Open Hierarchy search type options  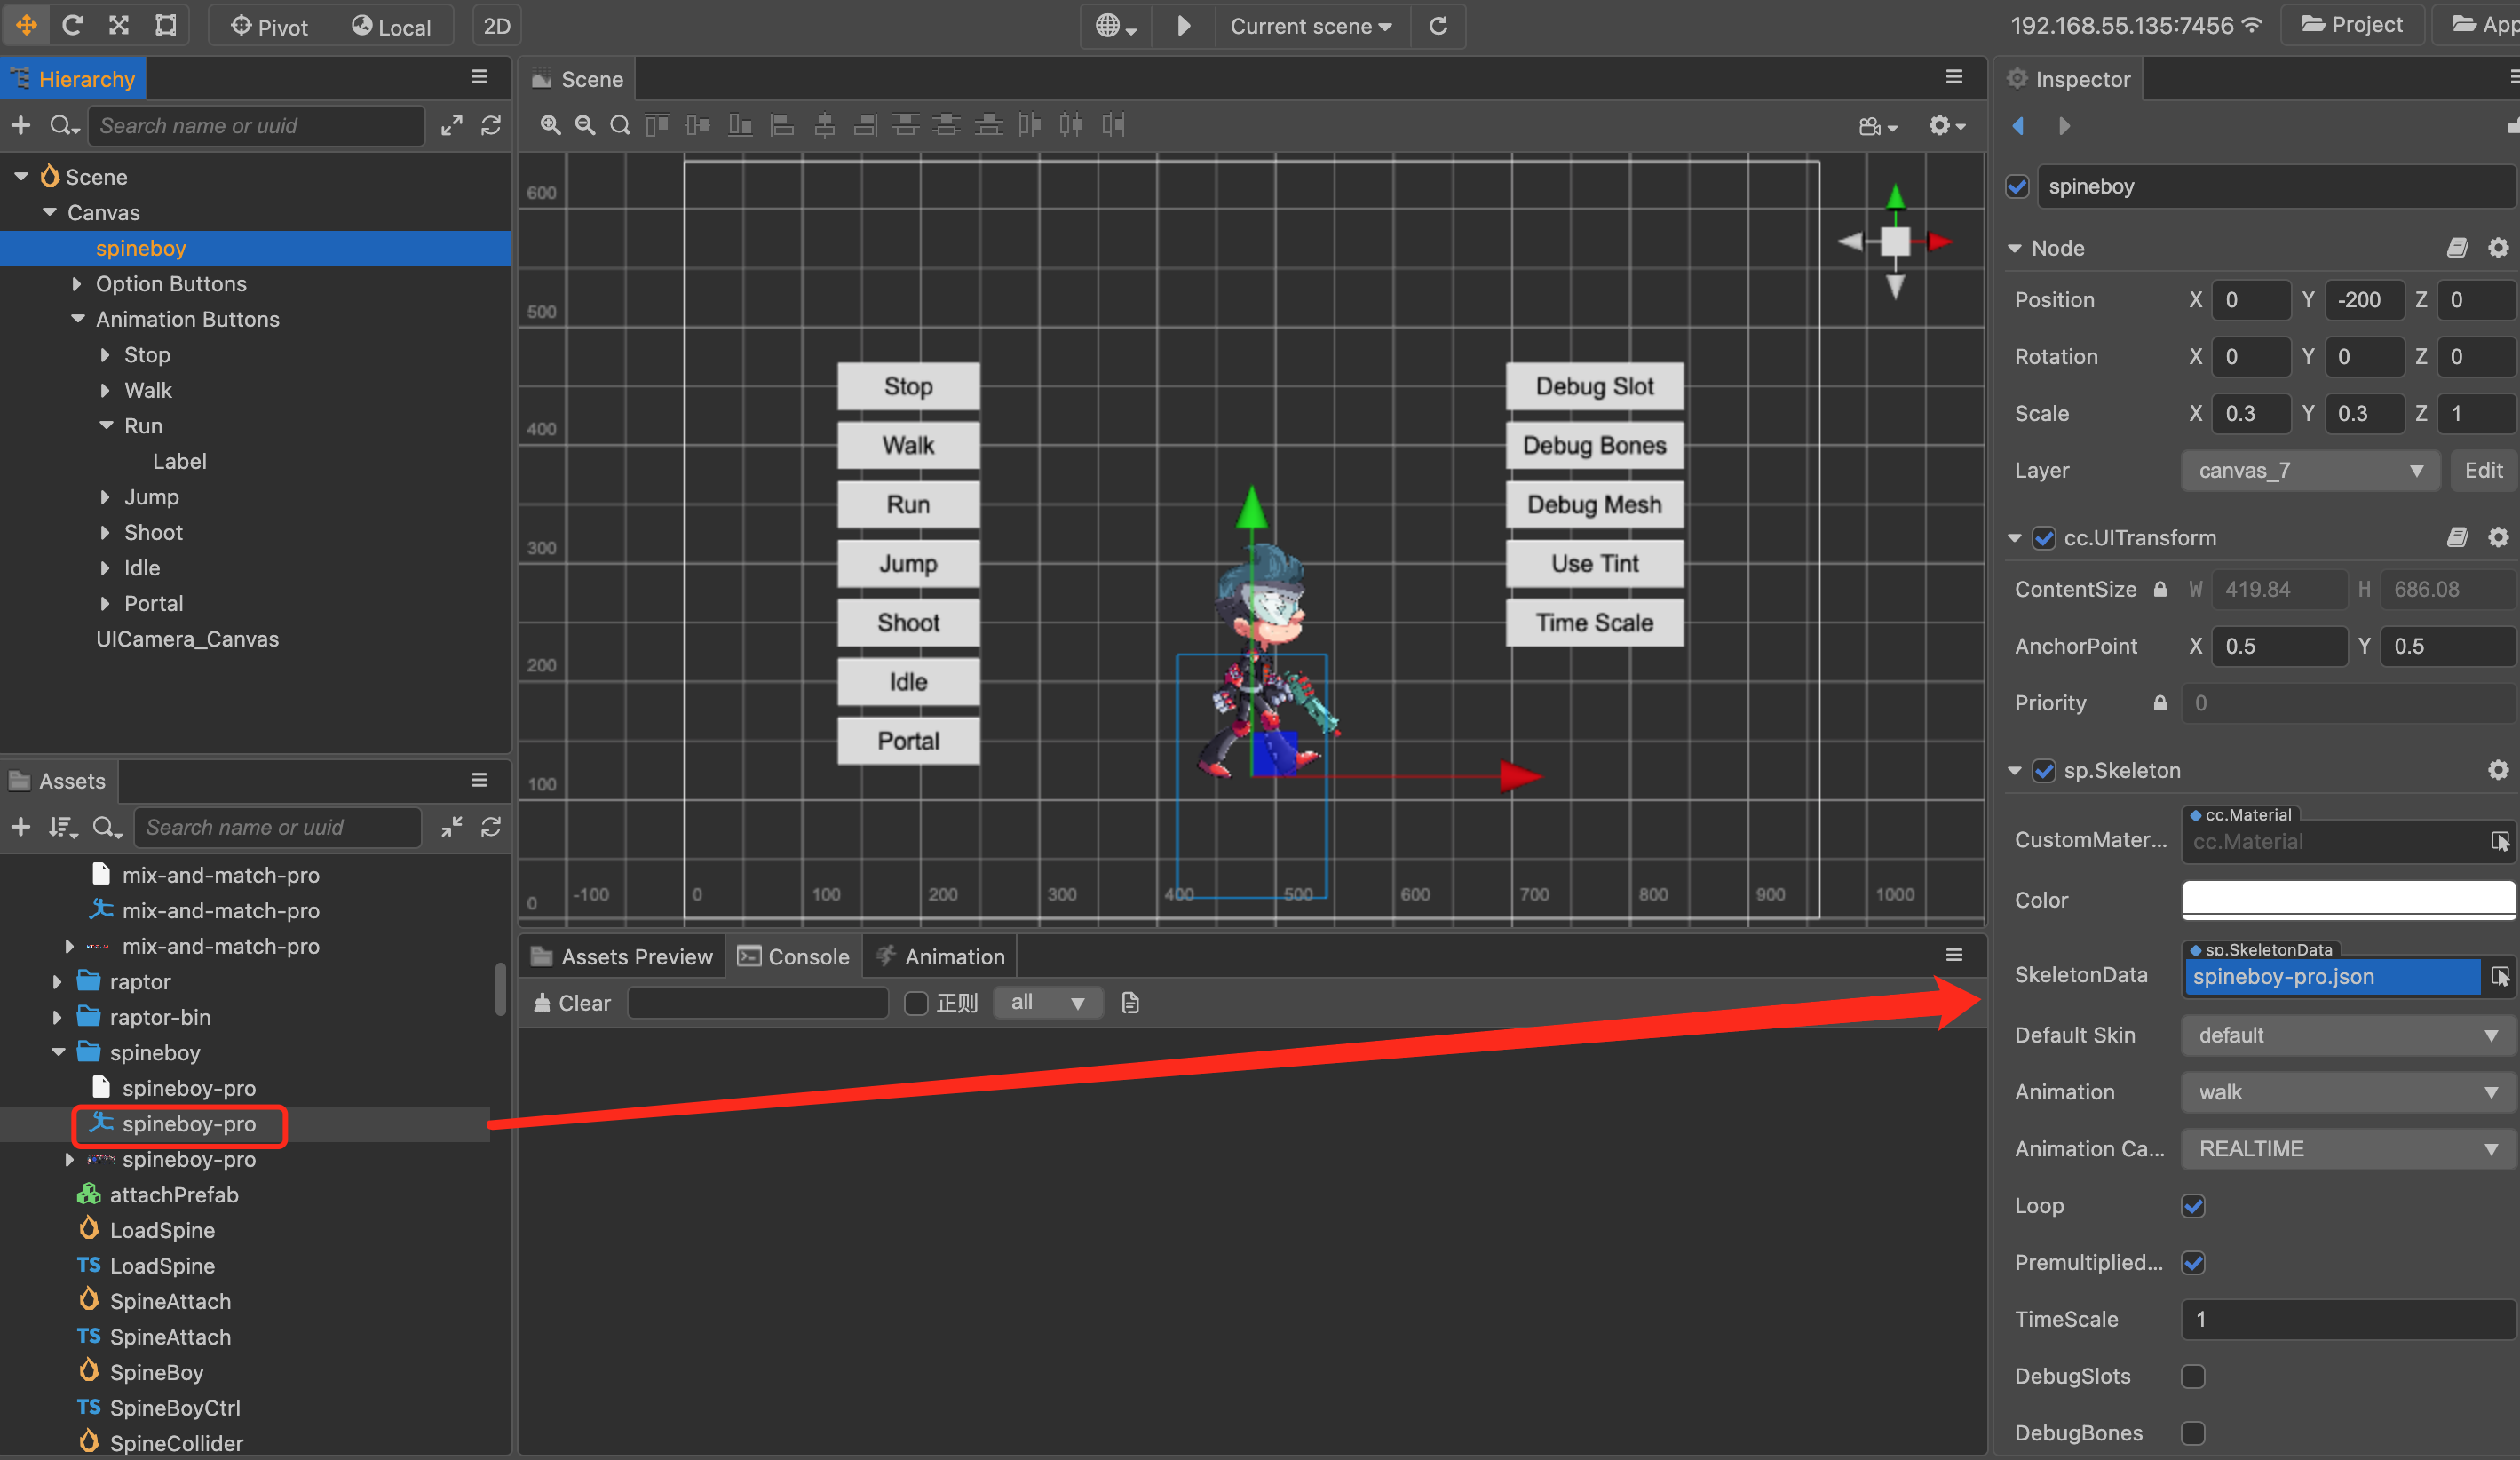click(x=65, y=126)
